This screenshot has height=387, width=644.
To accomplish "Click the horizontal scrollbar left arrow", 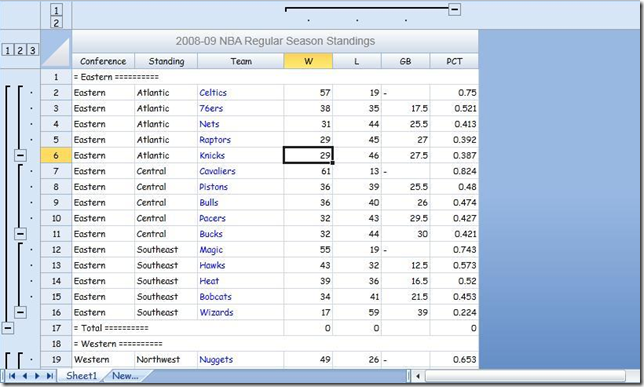I will (418, 376).
